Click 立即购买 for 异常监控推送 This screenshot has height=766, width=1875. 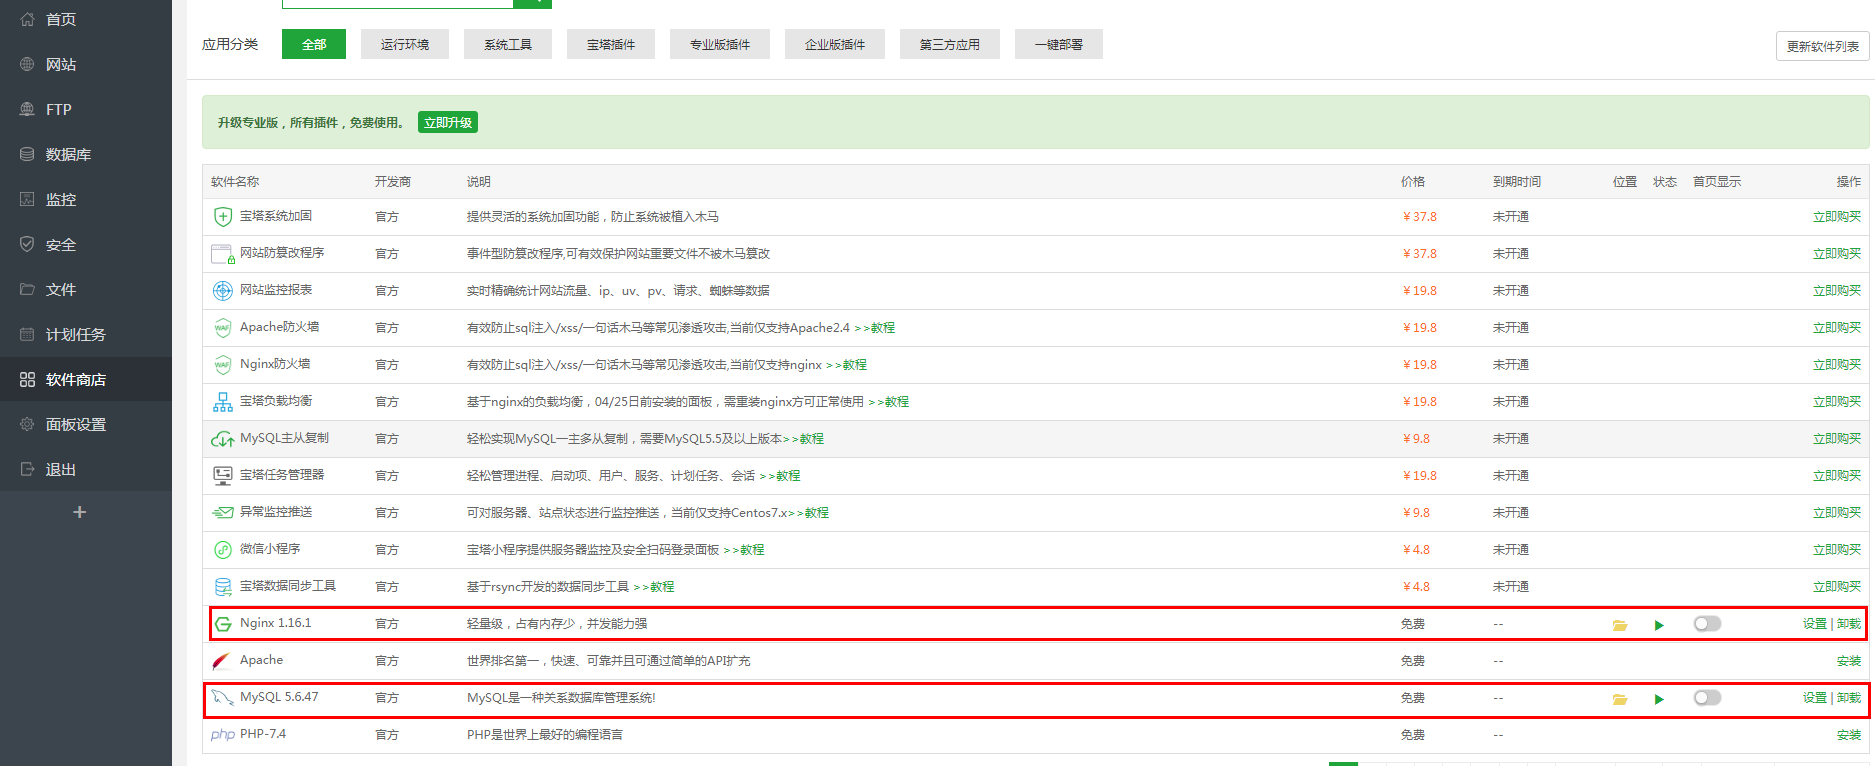tap(1837, 512)
